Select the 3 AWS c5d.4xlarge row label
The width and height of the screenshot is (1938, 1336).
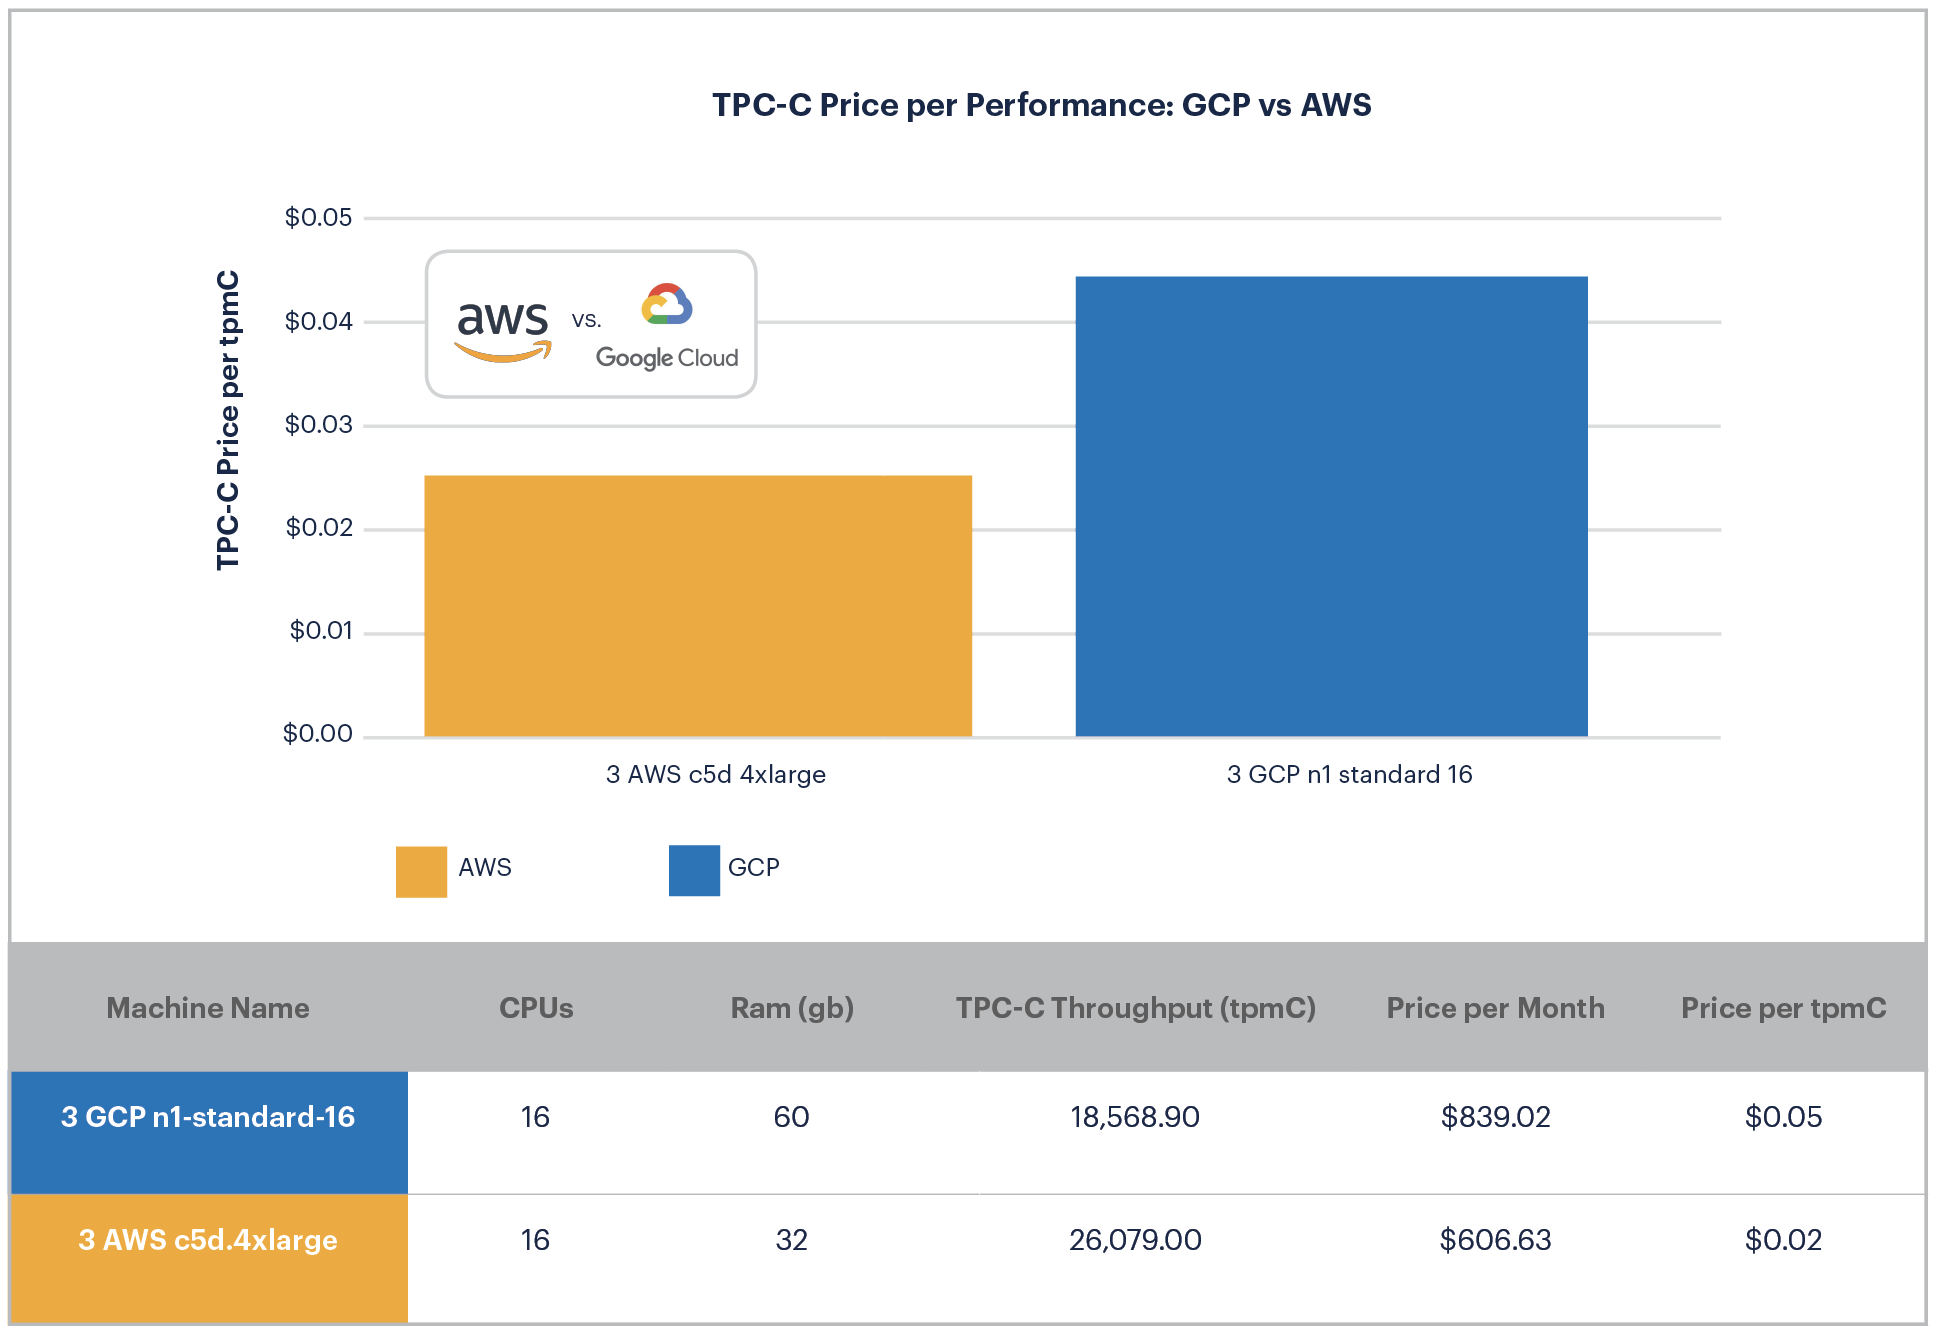(208, 1240)
